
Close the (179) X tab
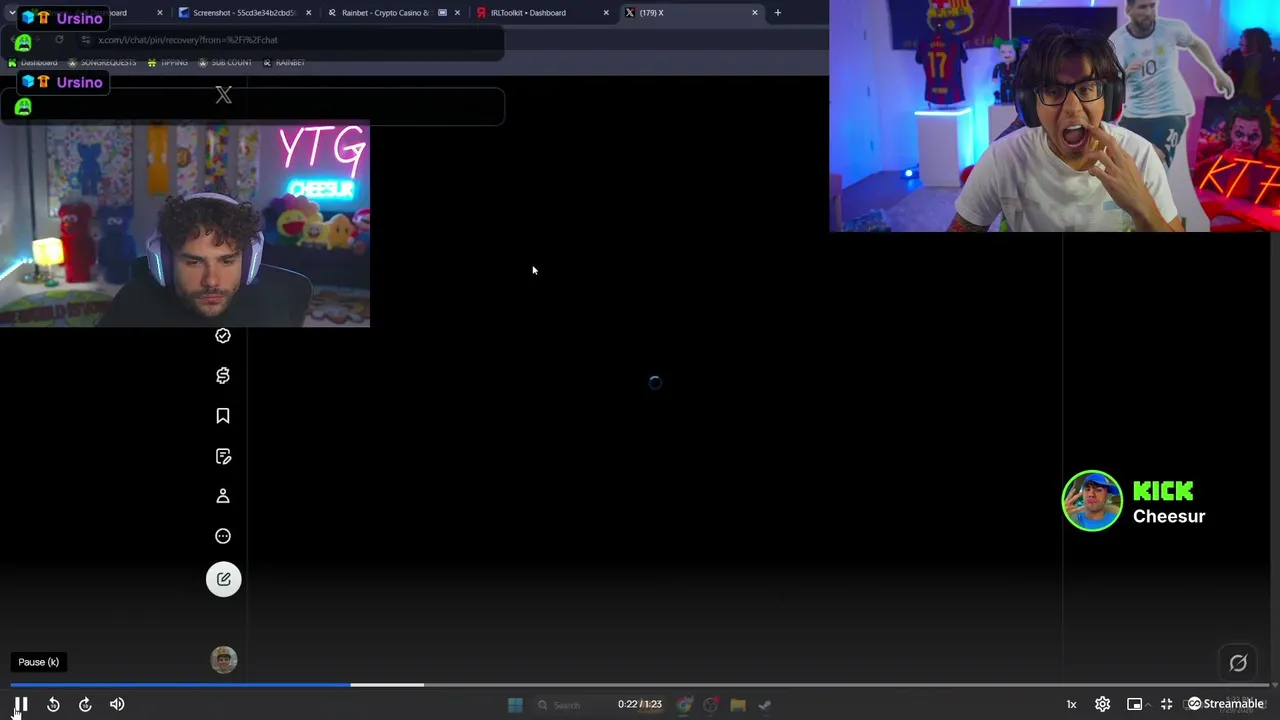pyautogui.click(x=755, y=13)
